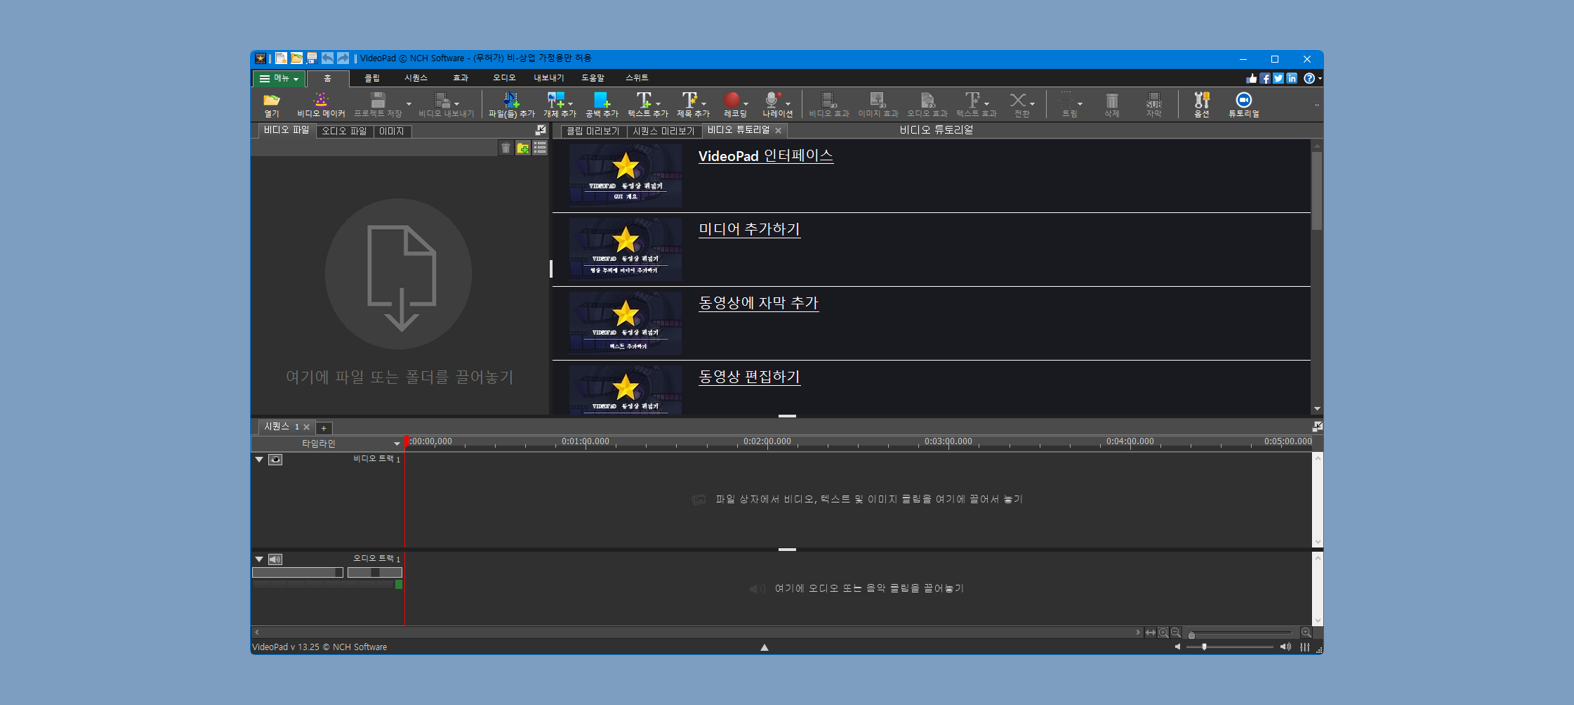Click the thumbs-up like icon
The height and width of the screenshot is (705, 1574).
coord(1251,78)
